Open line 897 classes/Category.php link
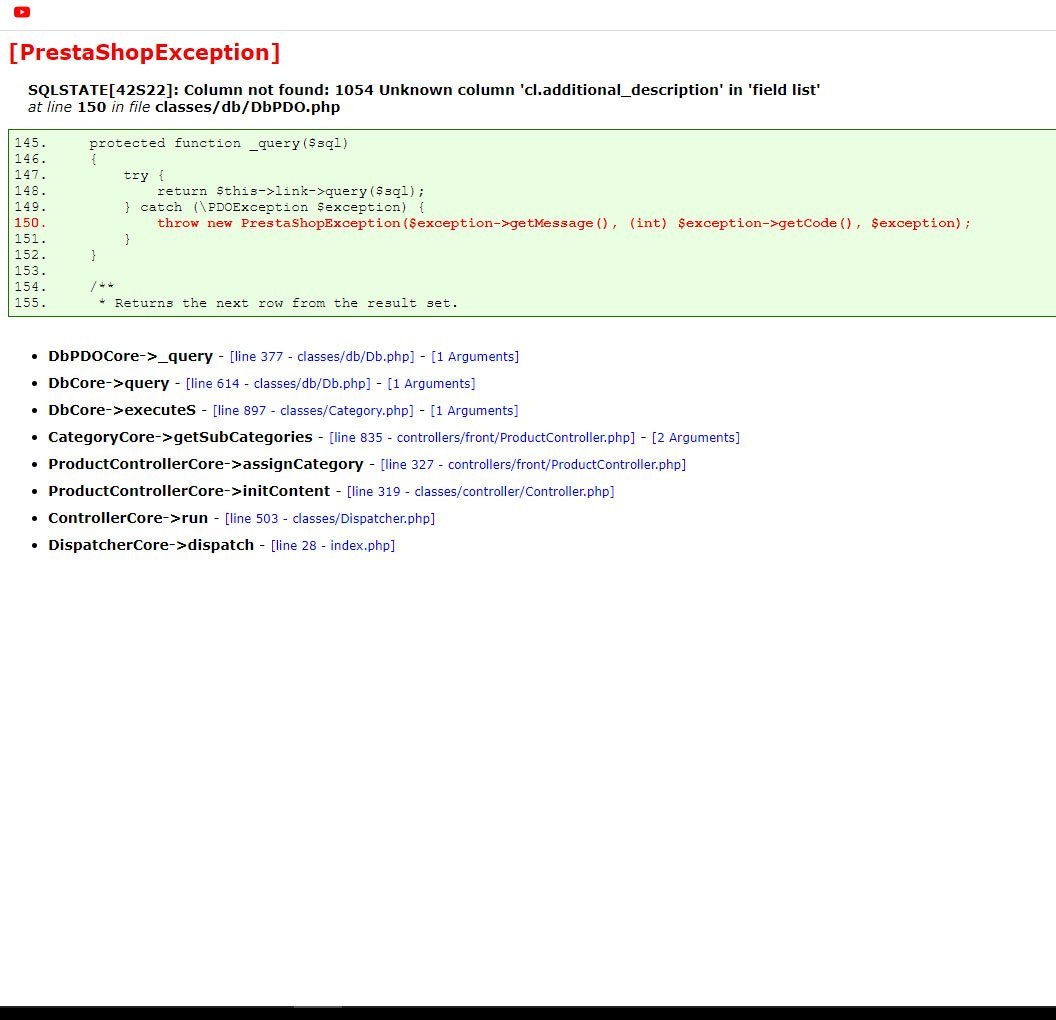The width and height of the screenshot is (1056, 1020). 313,410
